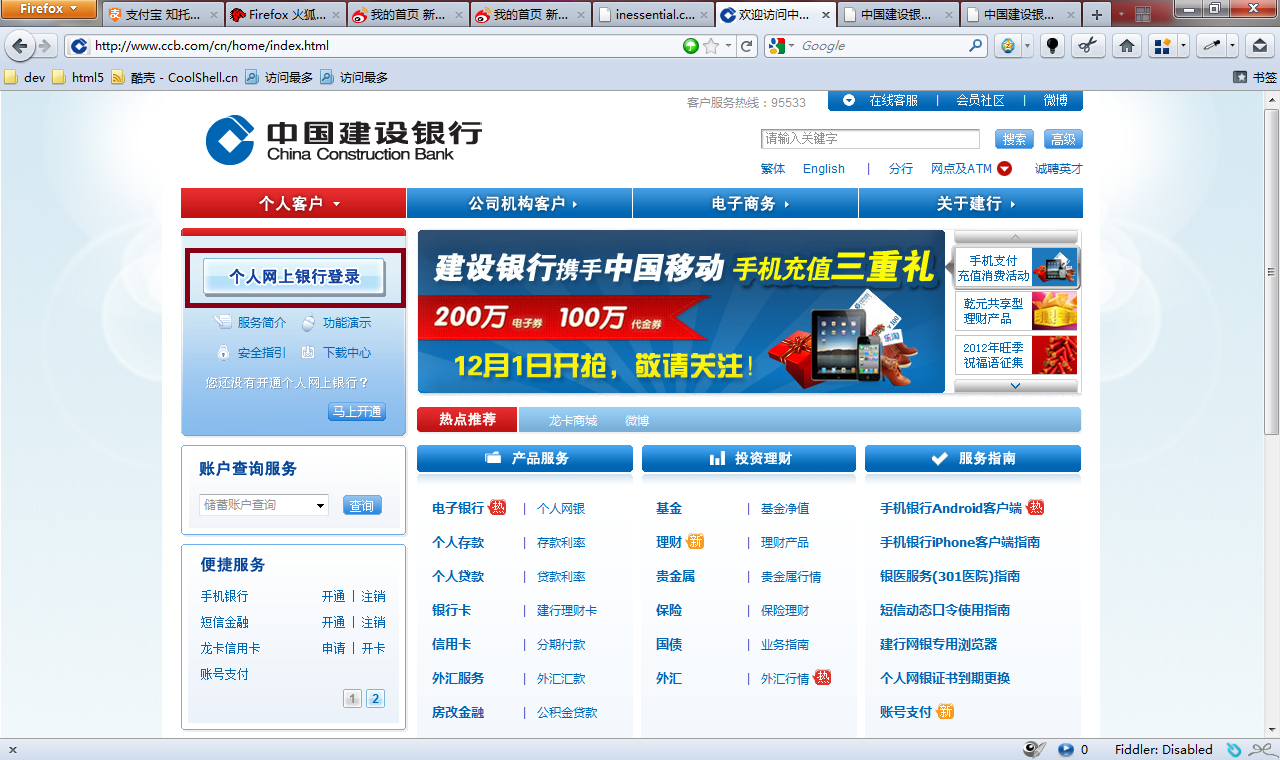Viewport: 1280px width, 760px height.
Task: Click the 手机充值三重礼 main banner
Action: click(x=681, y=311)
